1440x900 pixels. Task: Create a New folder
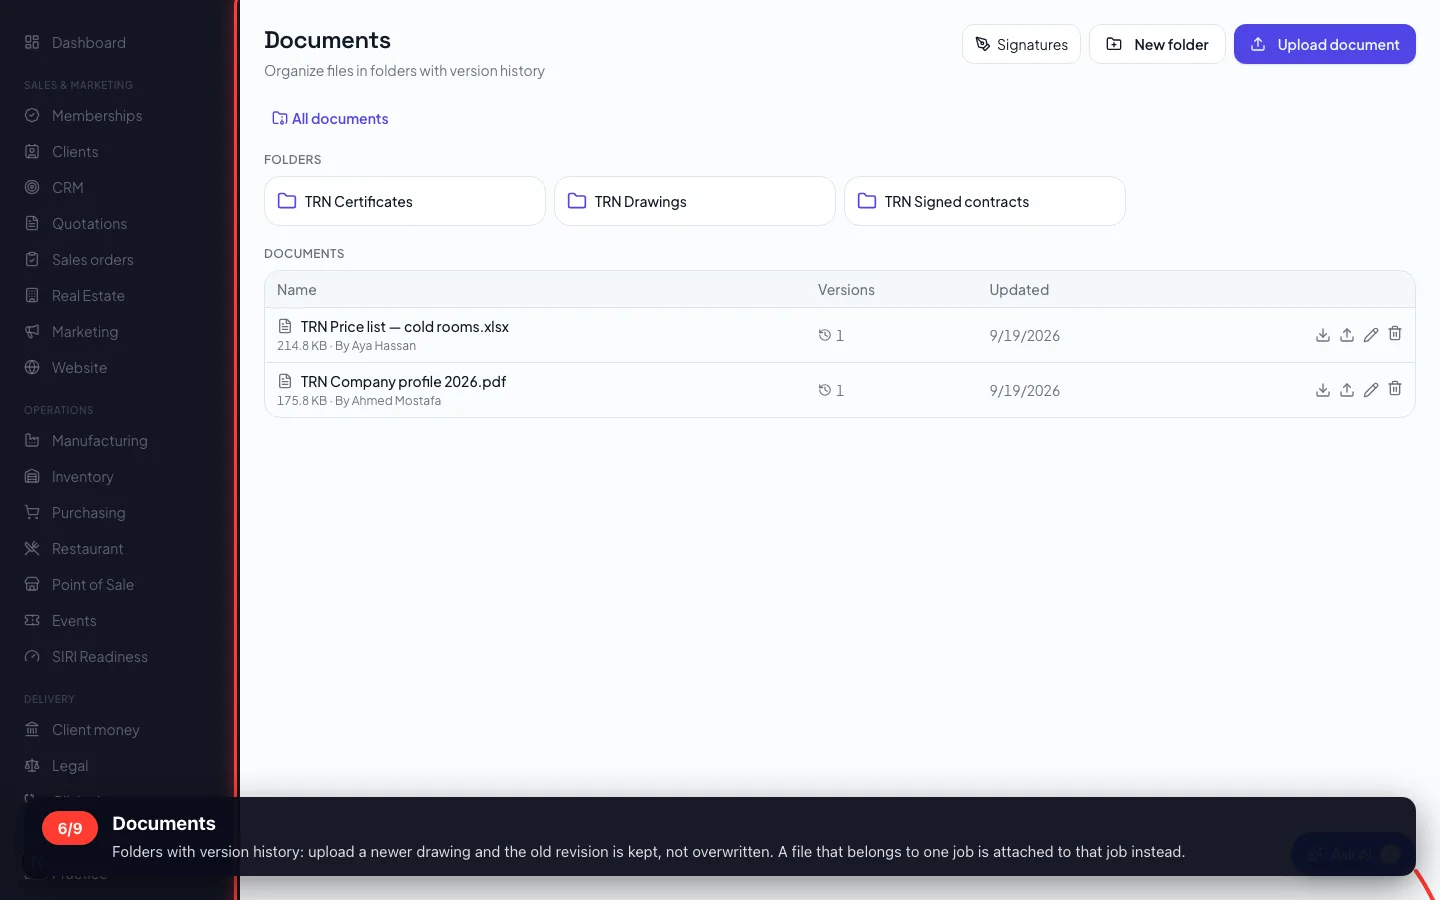tap(1157, 44)
